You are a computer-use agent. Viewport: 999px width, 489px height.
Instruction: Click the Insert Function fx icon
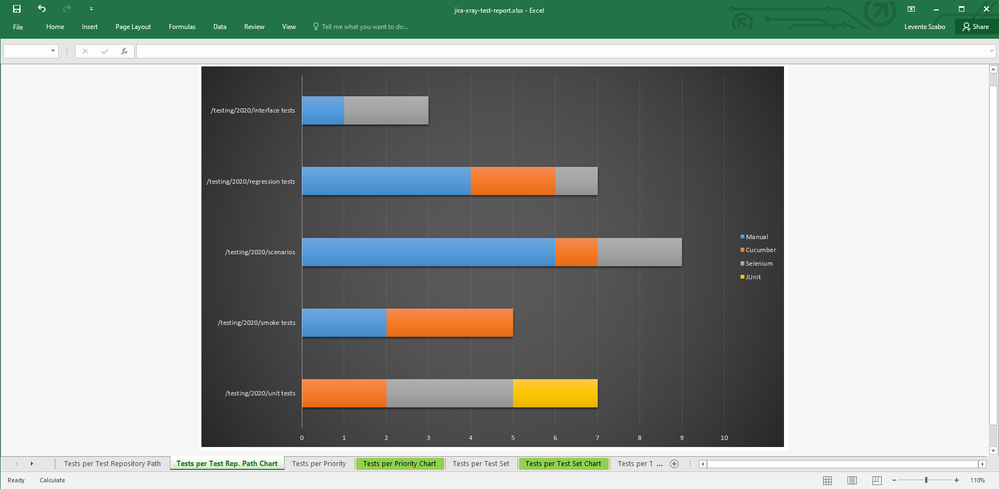(124, 51)
